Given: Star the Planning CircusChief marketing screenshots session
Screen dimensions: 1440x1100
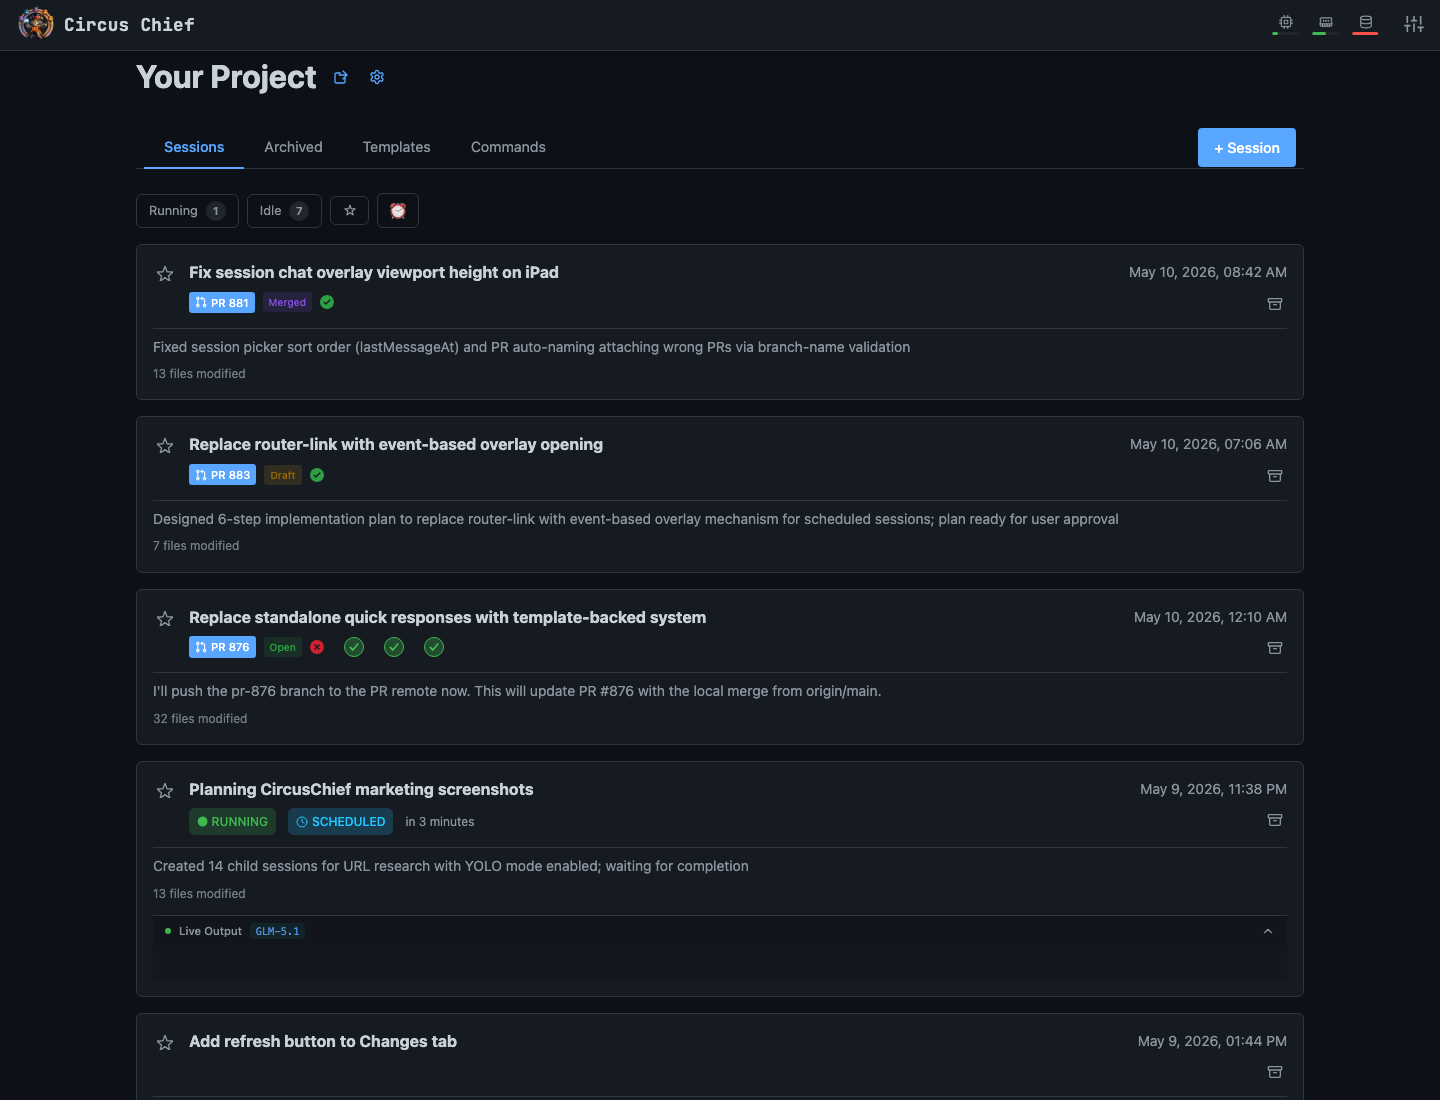Looking at the screenshot, I should (x=165, y=791).
